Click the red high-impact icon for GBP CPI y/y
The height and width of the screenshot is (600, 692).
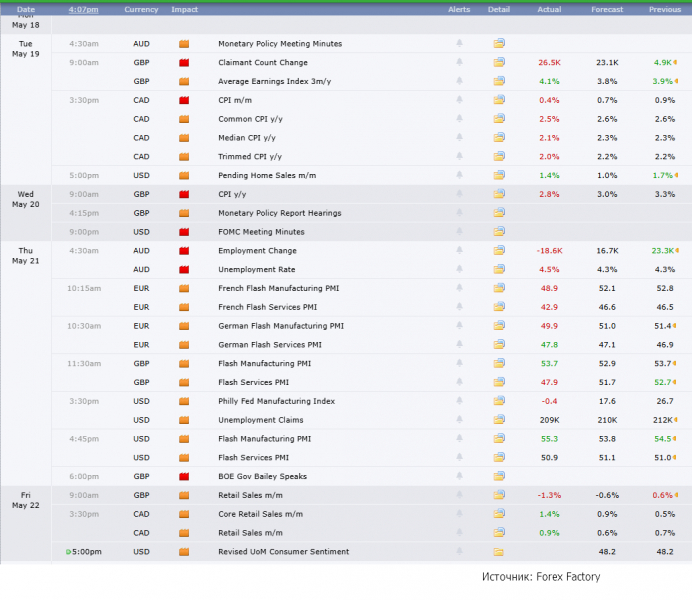click(x=184, y=194)
